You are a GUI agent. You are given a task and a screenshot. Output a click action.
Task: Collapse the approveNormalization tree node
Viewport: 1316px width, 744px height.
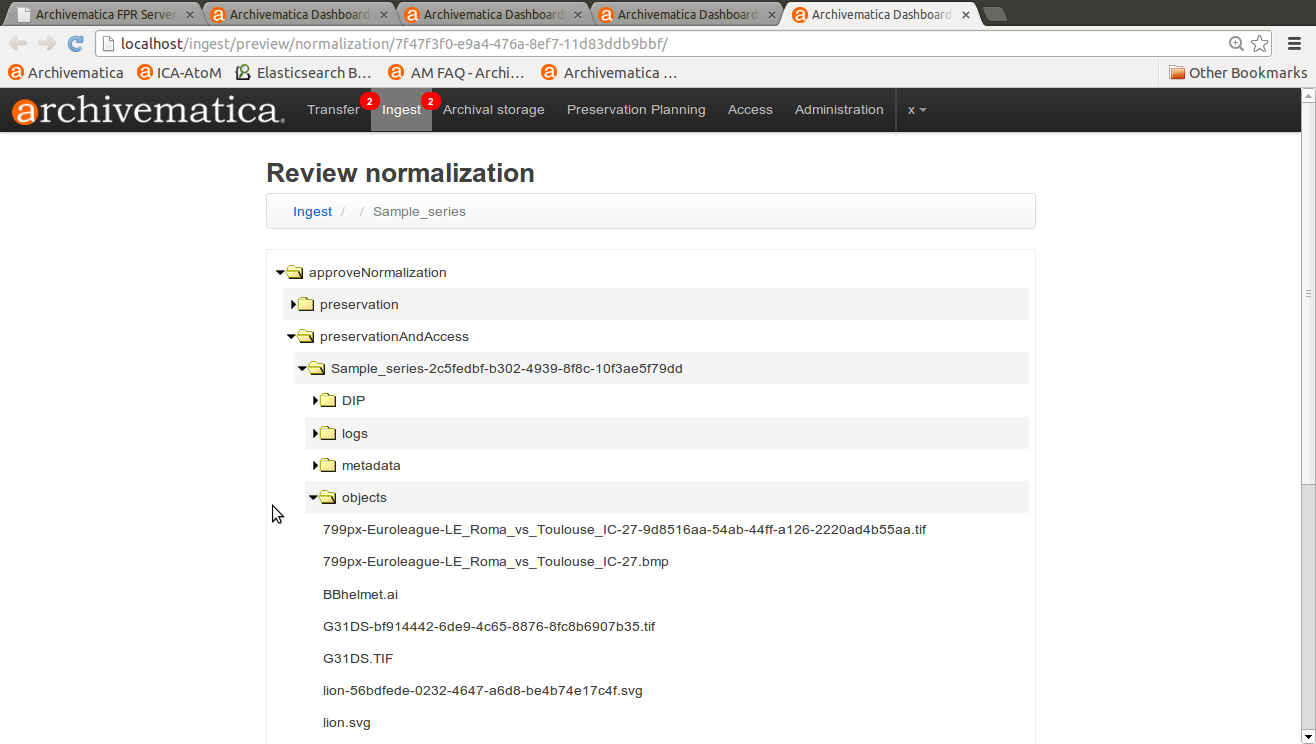tap(279, 271)
